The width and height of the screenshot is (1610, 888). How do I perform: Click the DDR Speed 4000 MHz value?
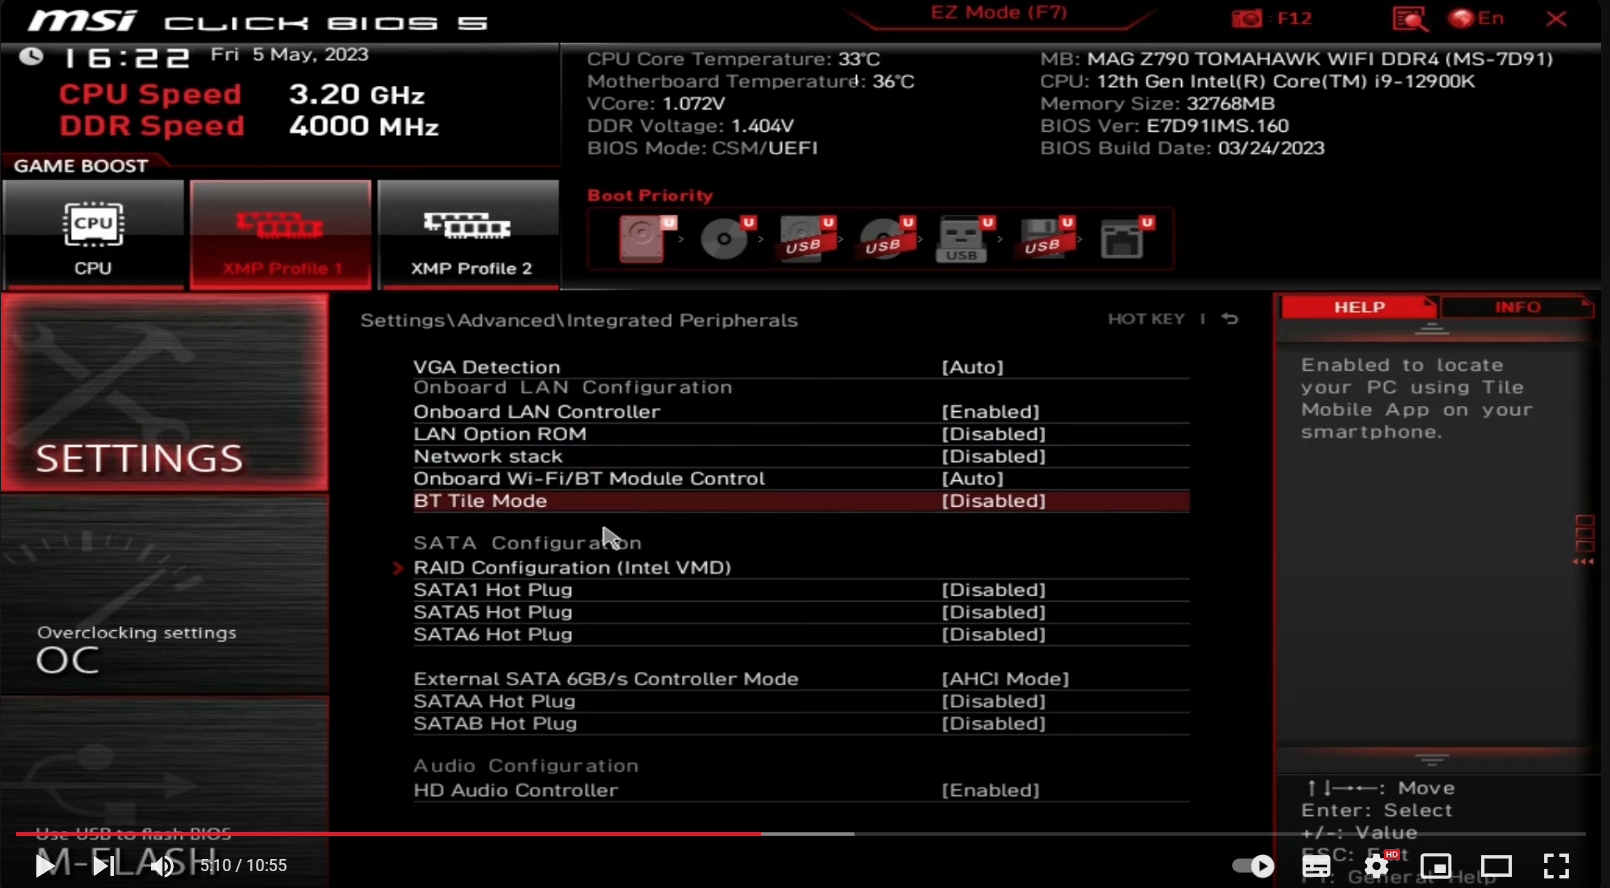tap(364, 126)
